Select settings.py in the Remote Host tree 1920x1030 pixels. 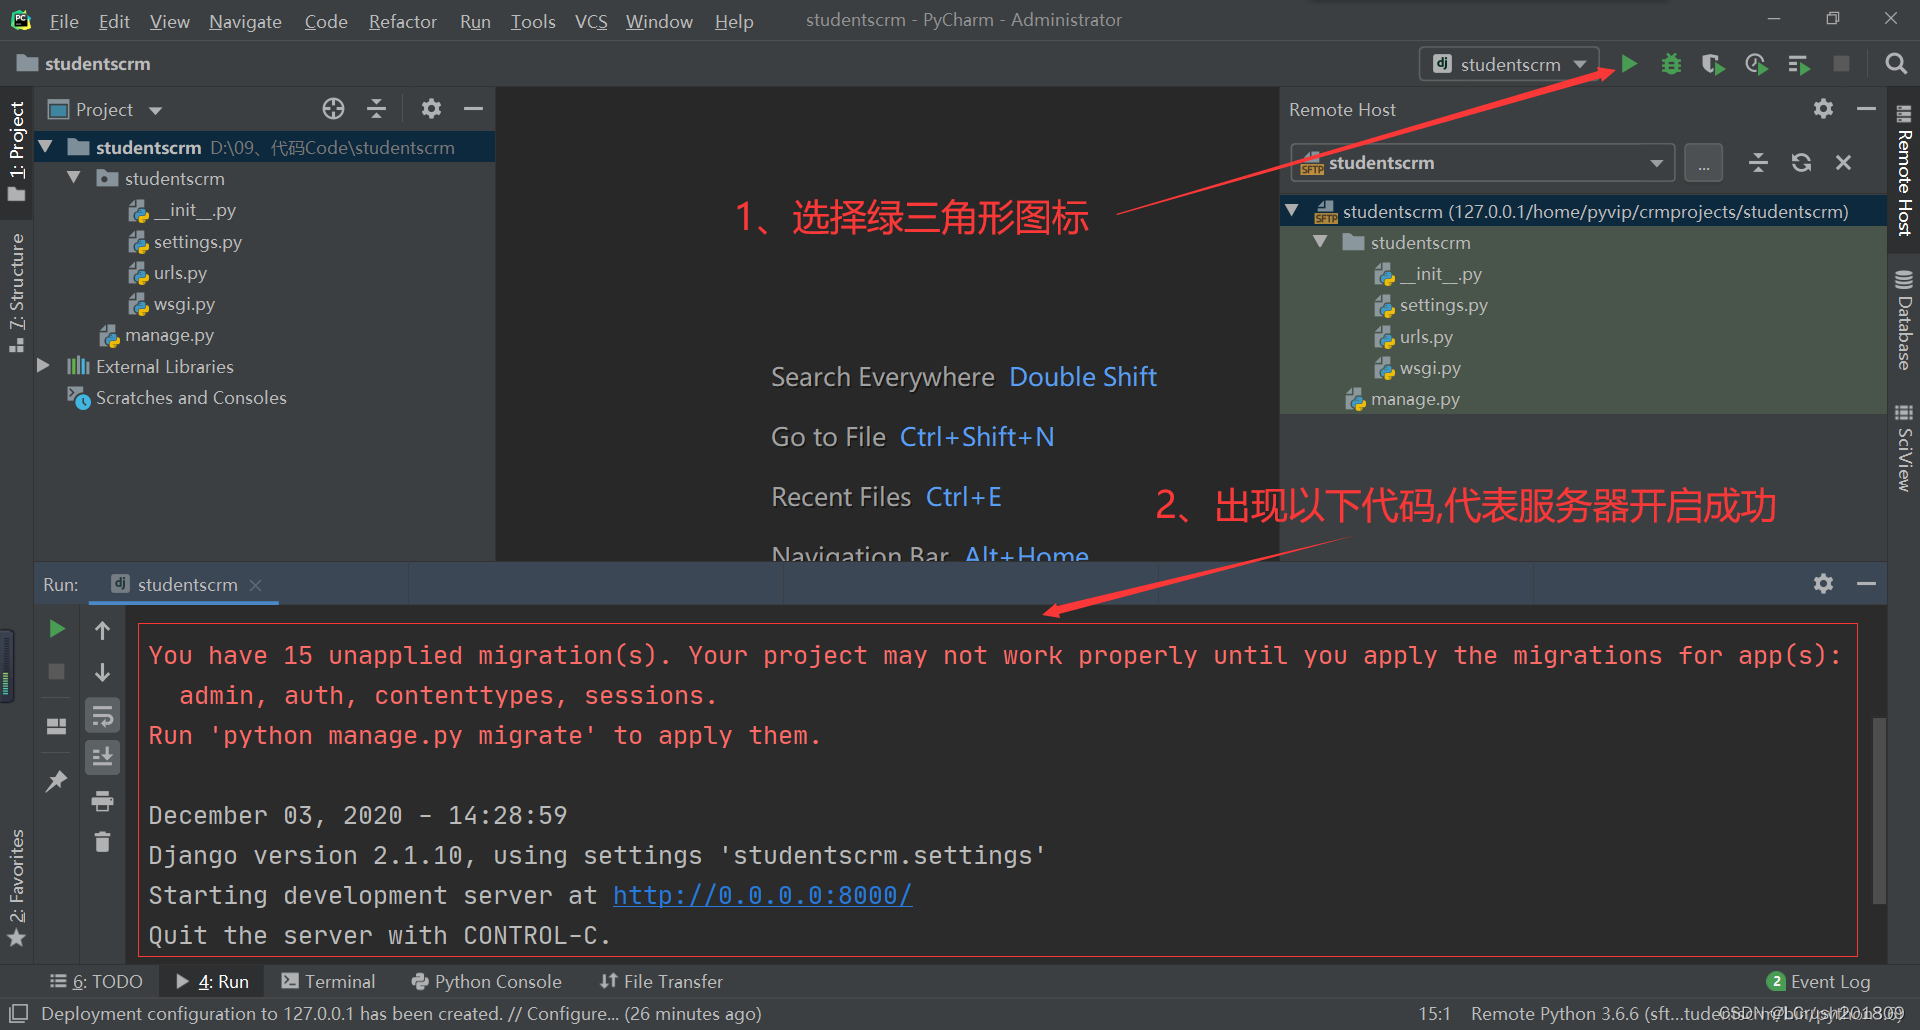tap(1443, 305)
